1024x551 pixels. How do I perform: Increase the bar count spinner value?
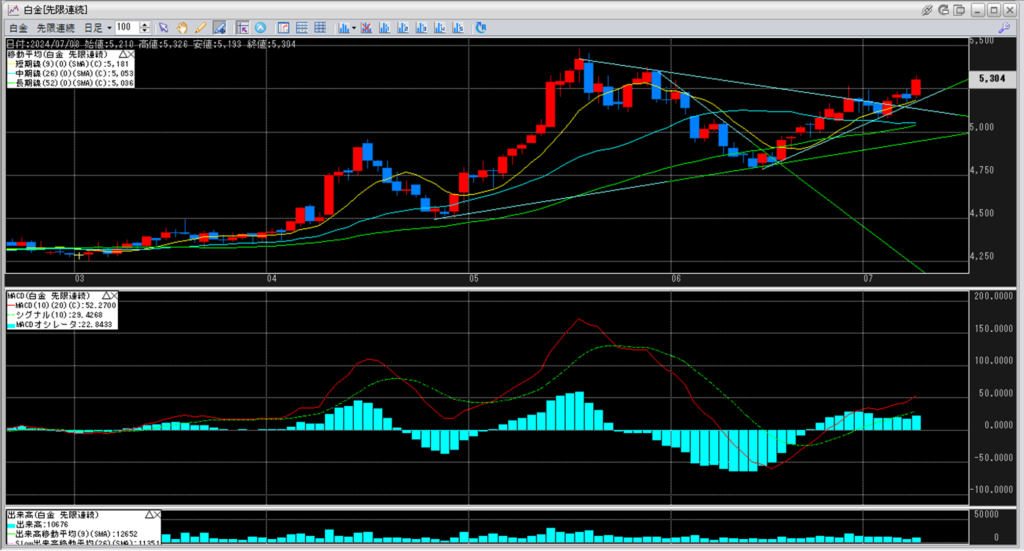(x=146, y=24)
